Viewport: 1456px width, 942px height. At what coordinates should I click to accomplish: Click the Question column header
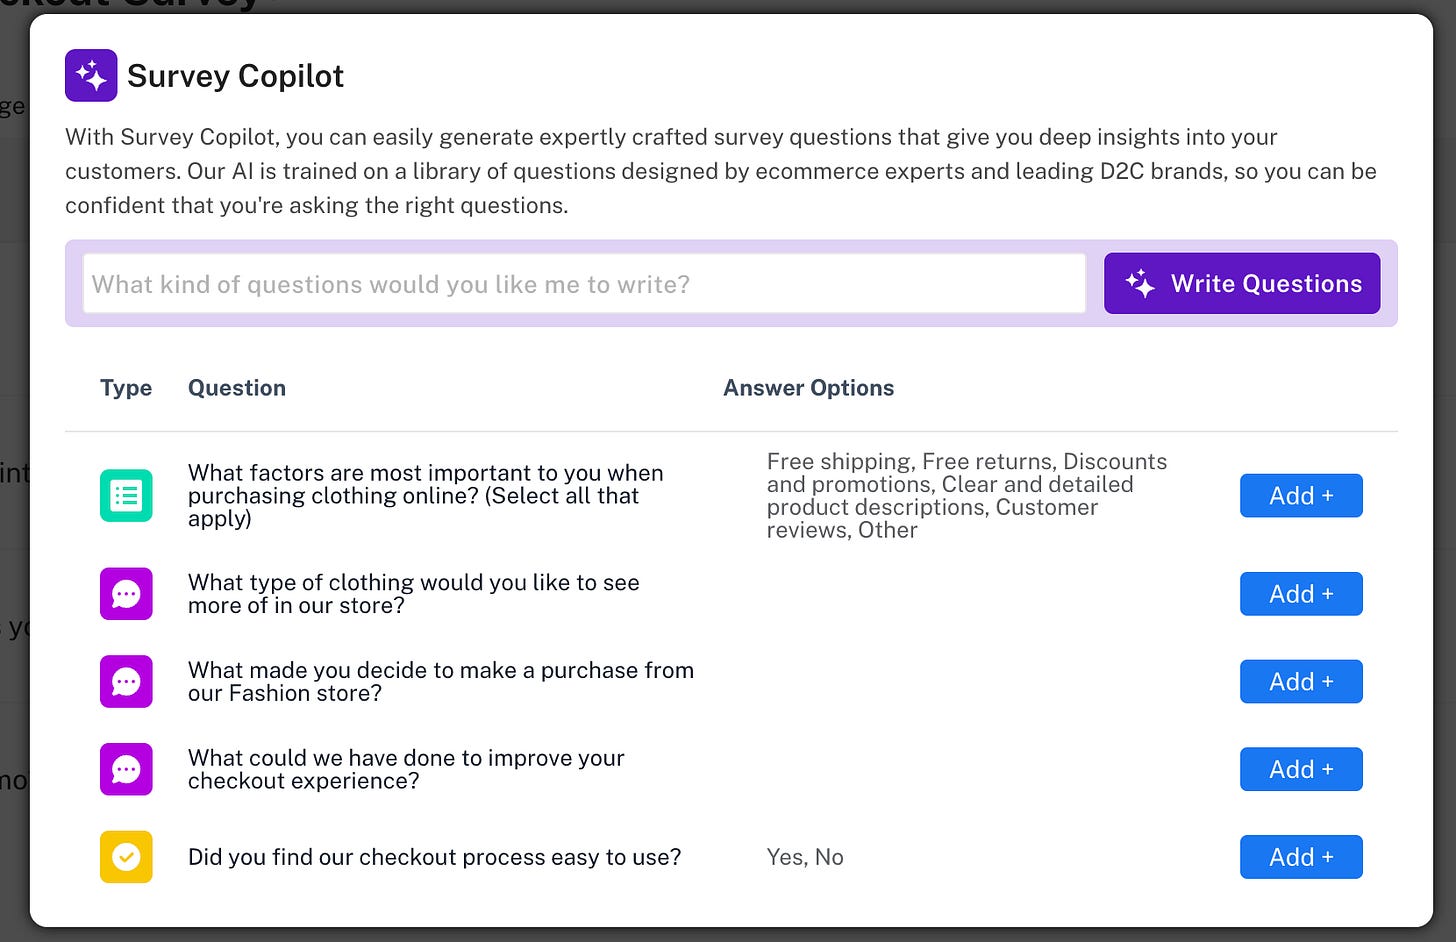[x=237, y=388]
